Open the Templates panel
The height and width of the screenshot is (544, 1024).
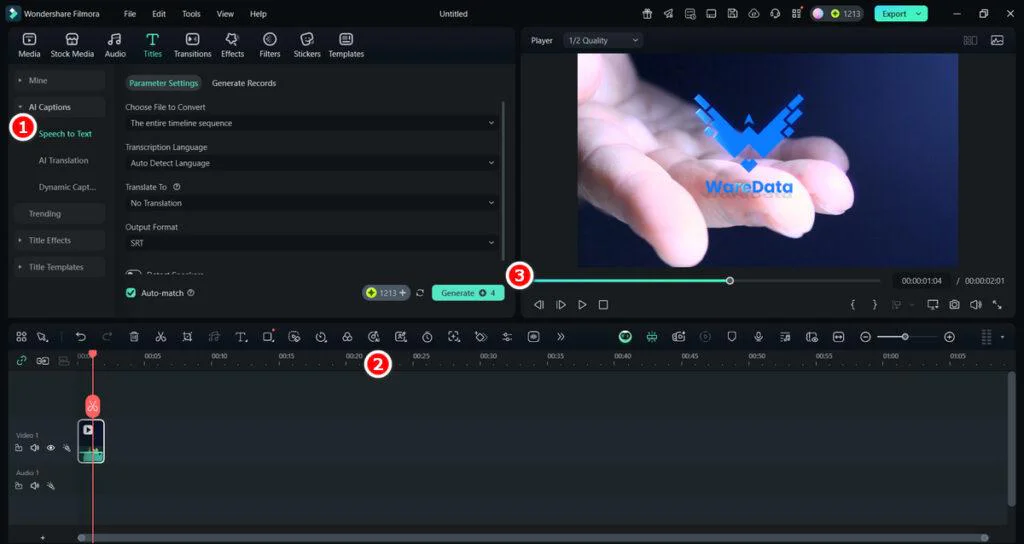point(346,45)
